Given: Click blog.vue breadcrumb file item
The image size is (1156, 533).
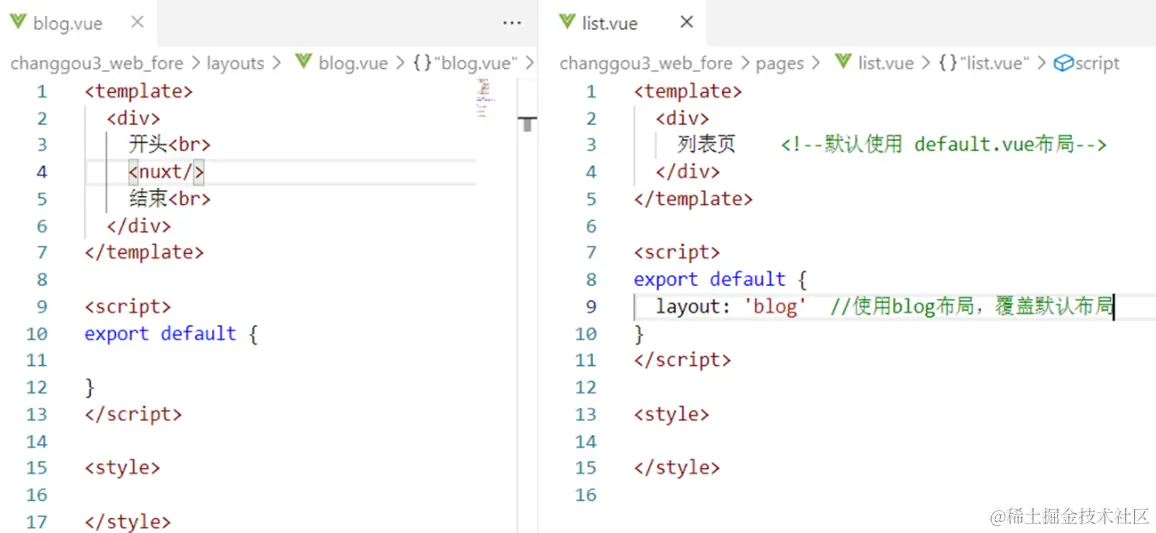Looking at the screenshot, I should [353, 63].
